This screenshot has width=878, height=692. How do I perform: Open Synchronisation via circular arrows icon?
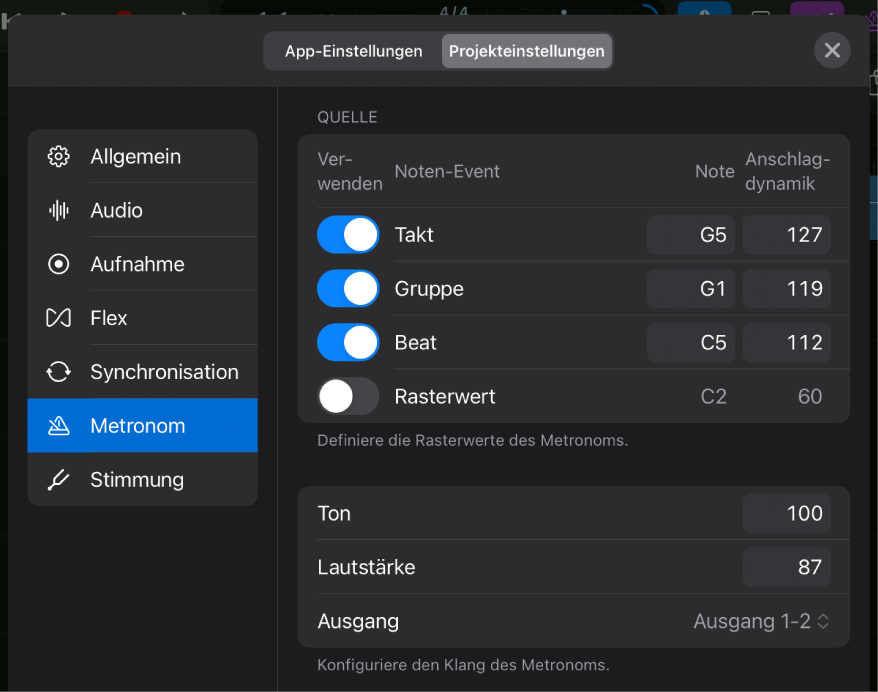click(58, 371)
